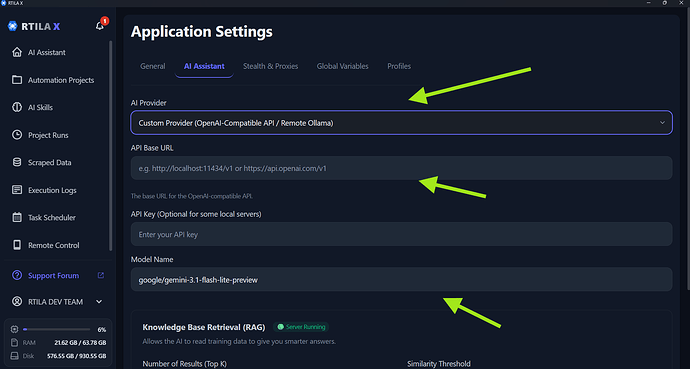The width and height of the screenshot is (690, 369).
Task: Click the sidebar vertical scrollbar
Action: pos(110,145)
